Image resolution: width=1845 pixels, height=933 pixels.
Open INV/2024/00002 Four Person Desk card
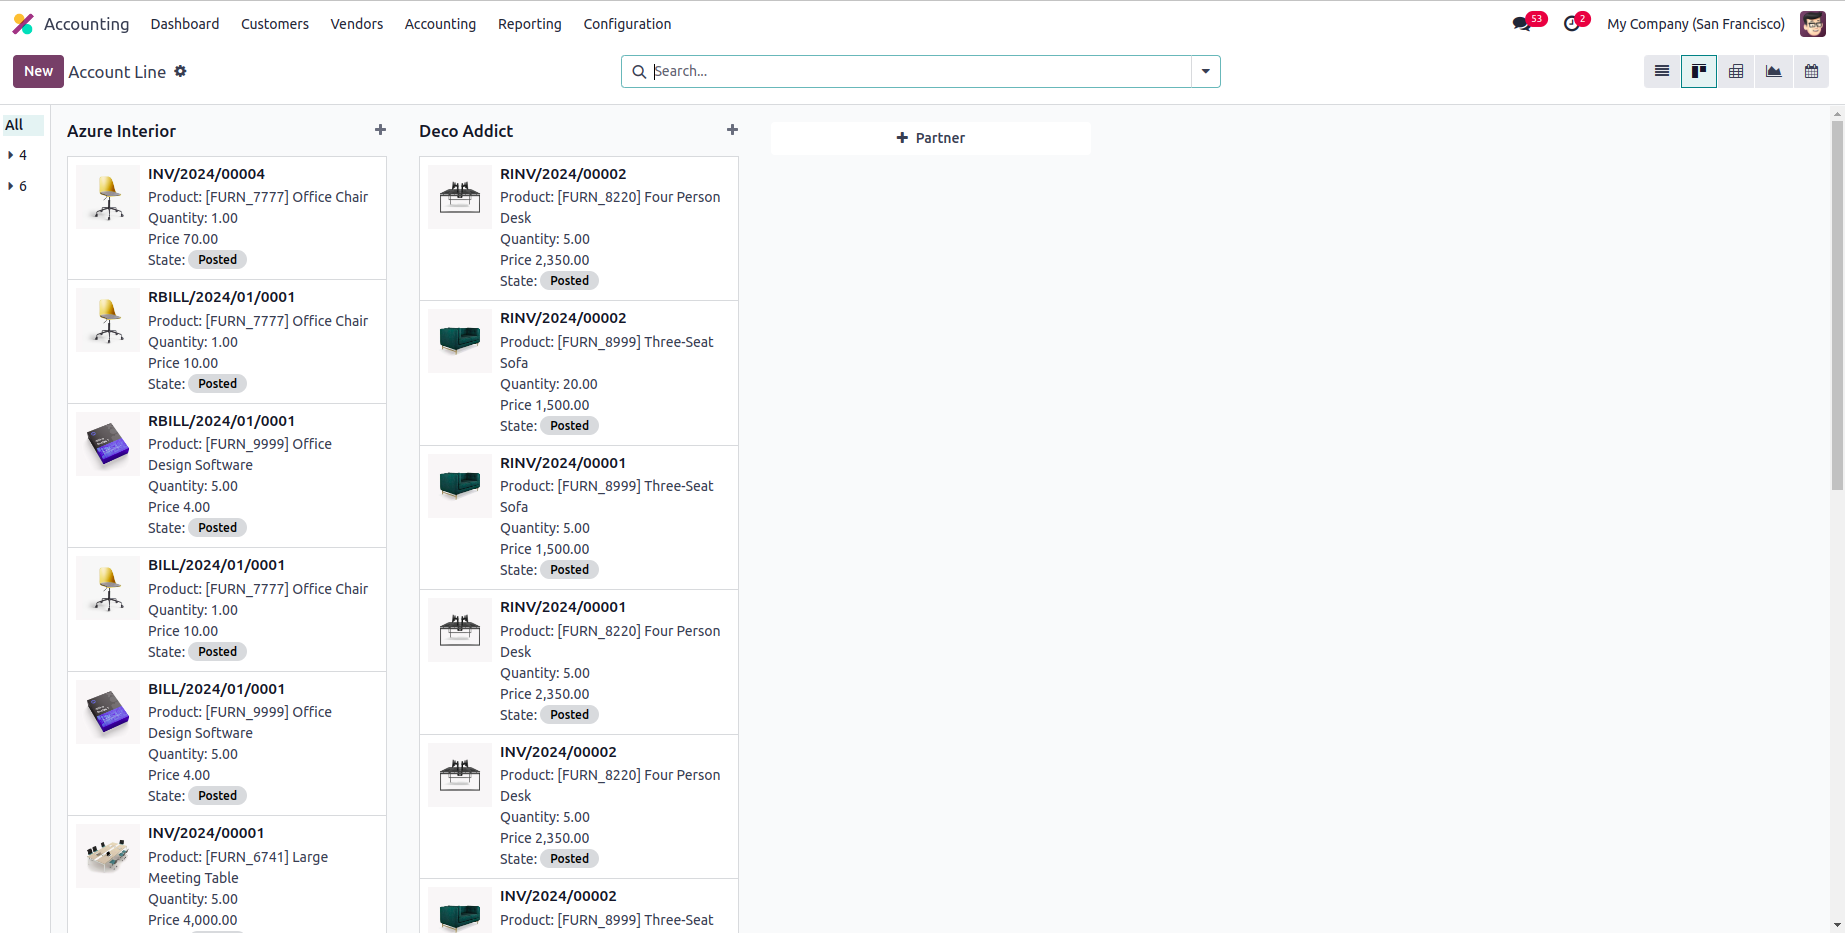[x=579, y=806]
